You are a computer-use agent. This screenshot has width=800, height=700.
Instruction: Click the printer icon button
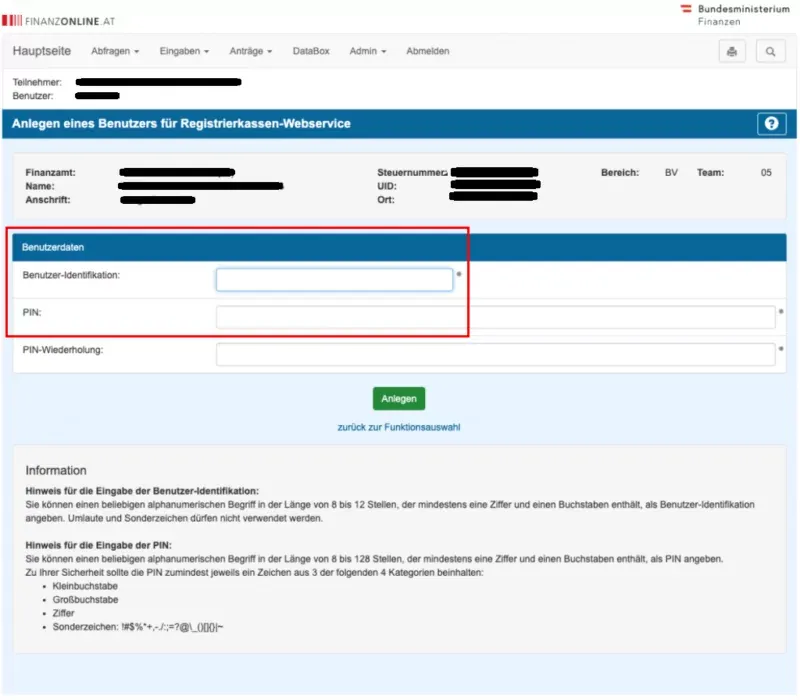732,51
